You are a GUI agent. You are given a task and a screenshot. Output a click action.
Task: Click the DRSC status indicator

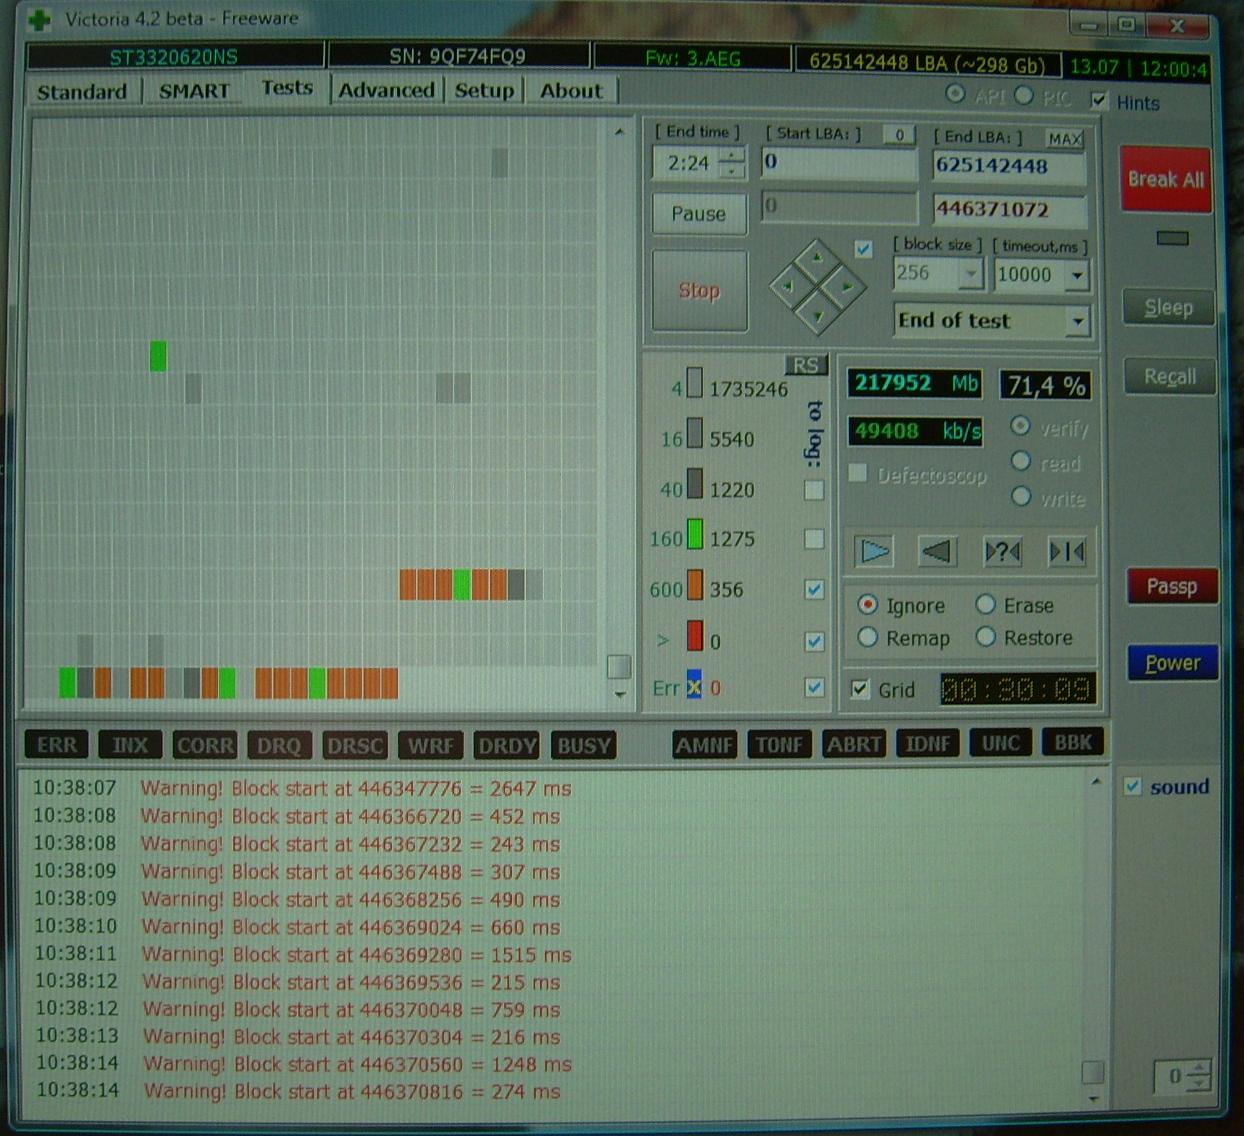coord(355,745)
